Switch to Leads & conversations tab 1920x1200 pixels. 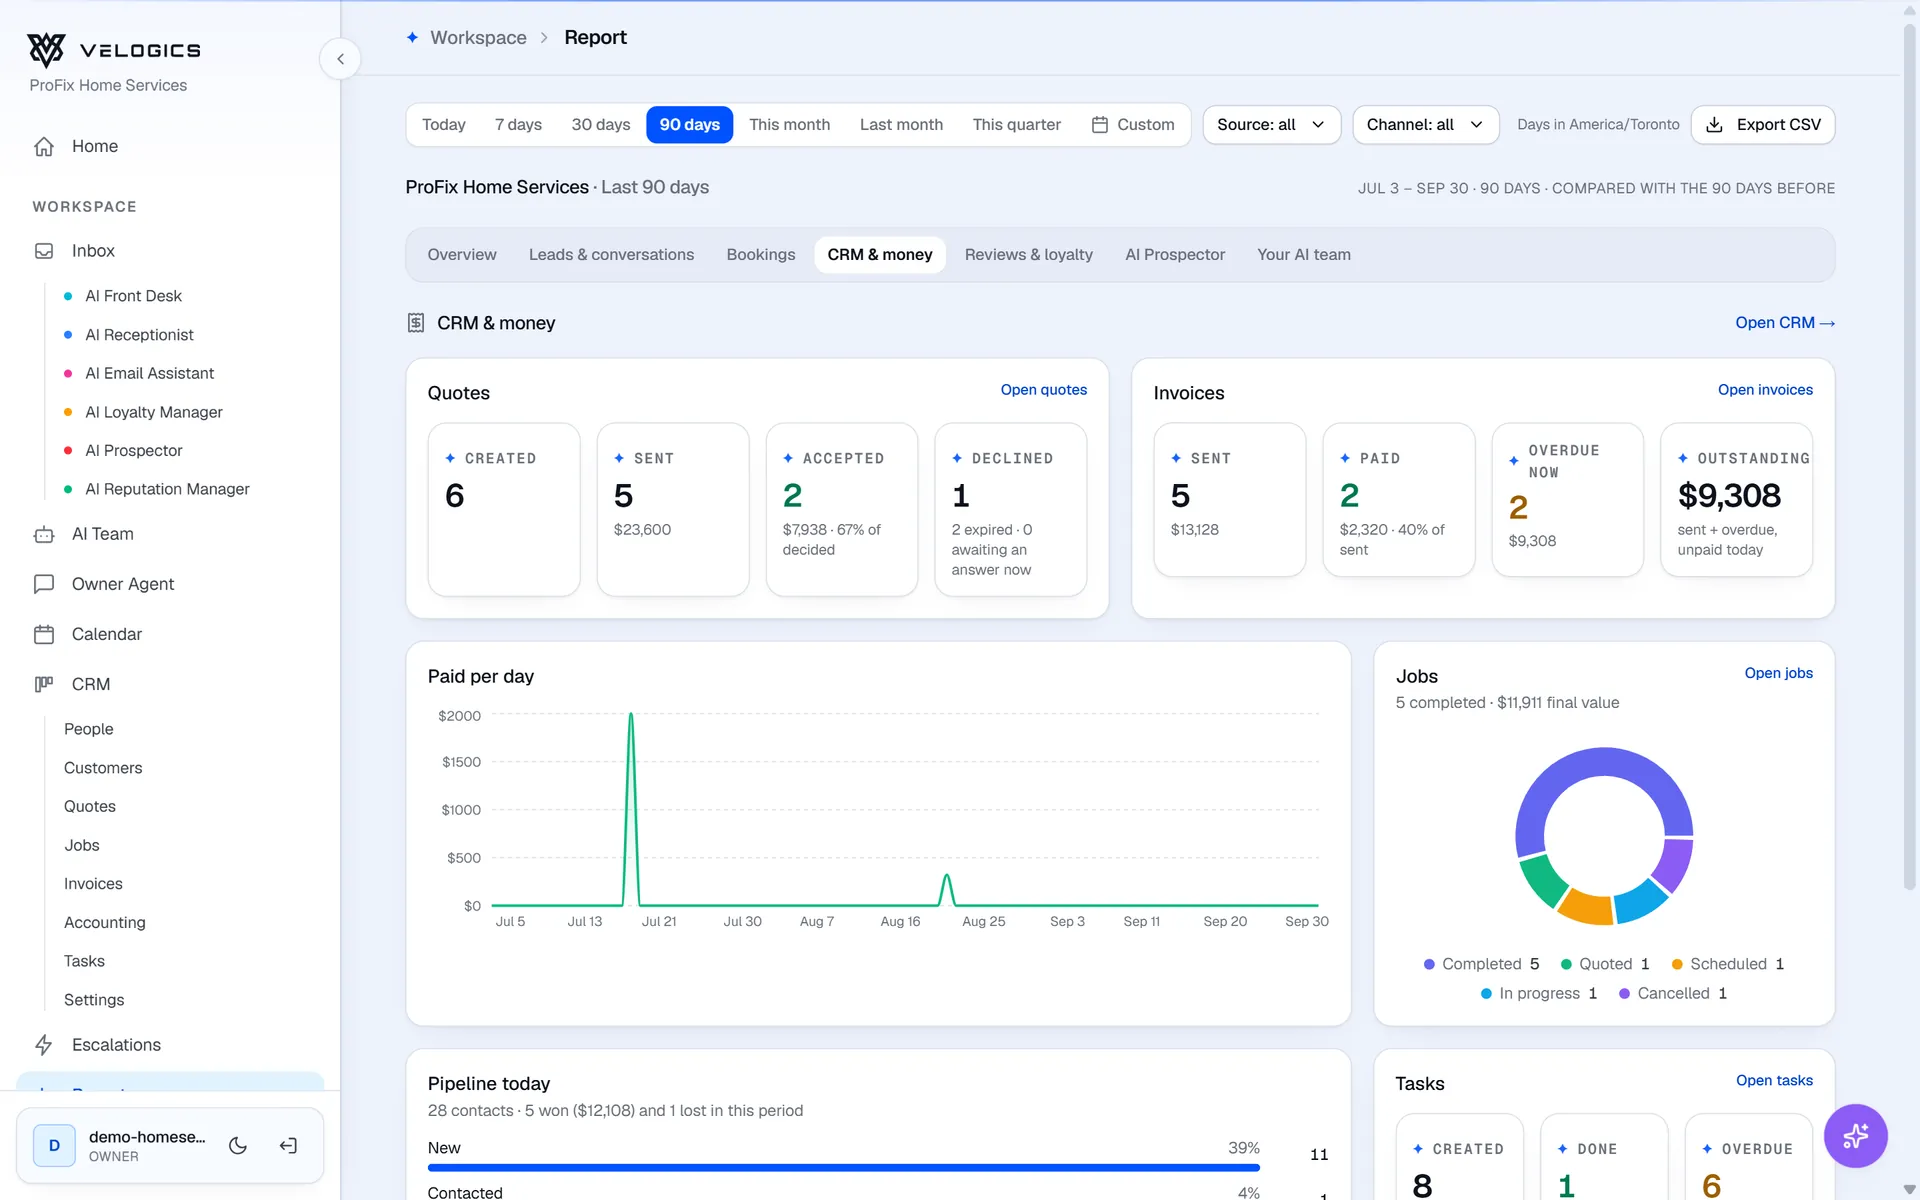coord(611,255)
